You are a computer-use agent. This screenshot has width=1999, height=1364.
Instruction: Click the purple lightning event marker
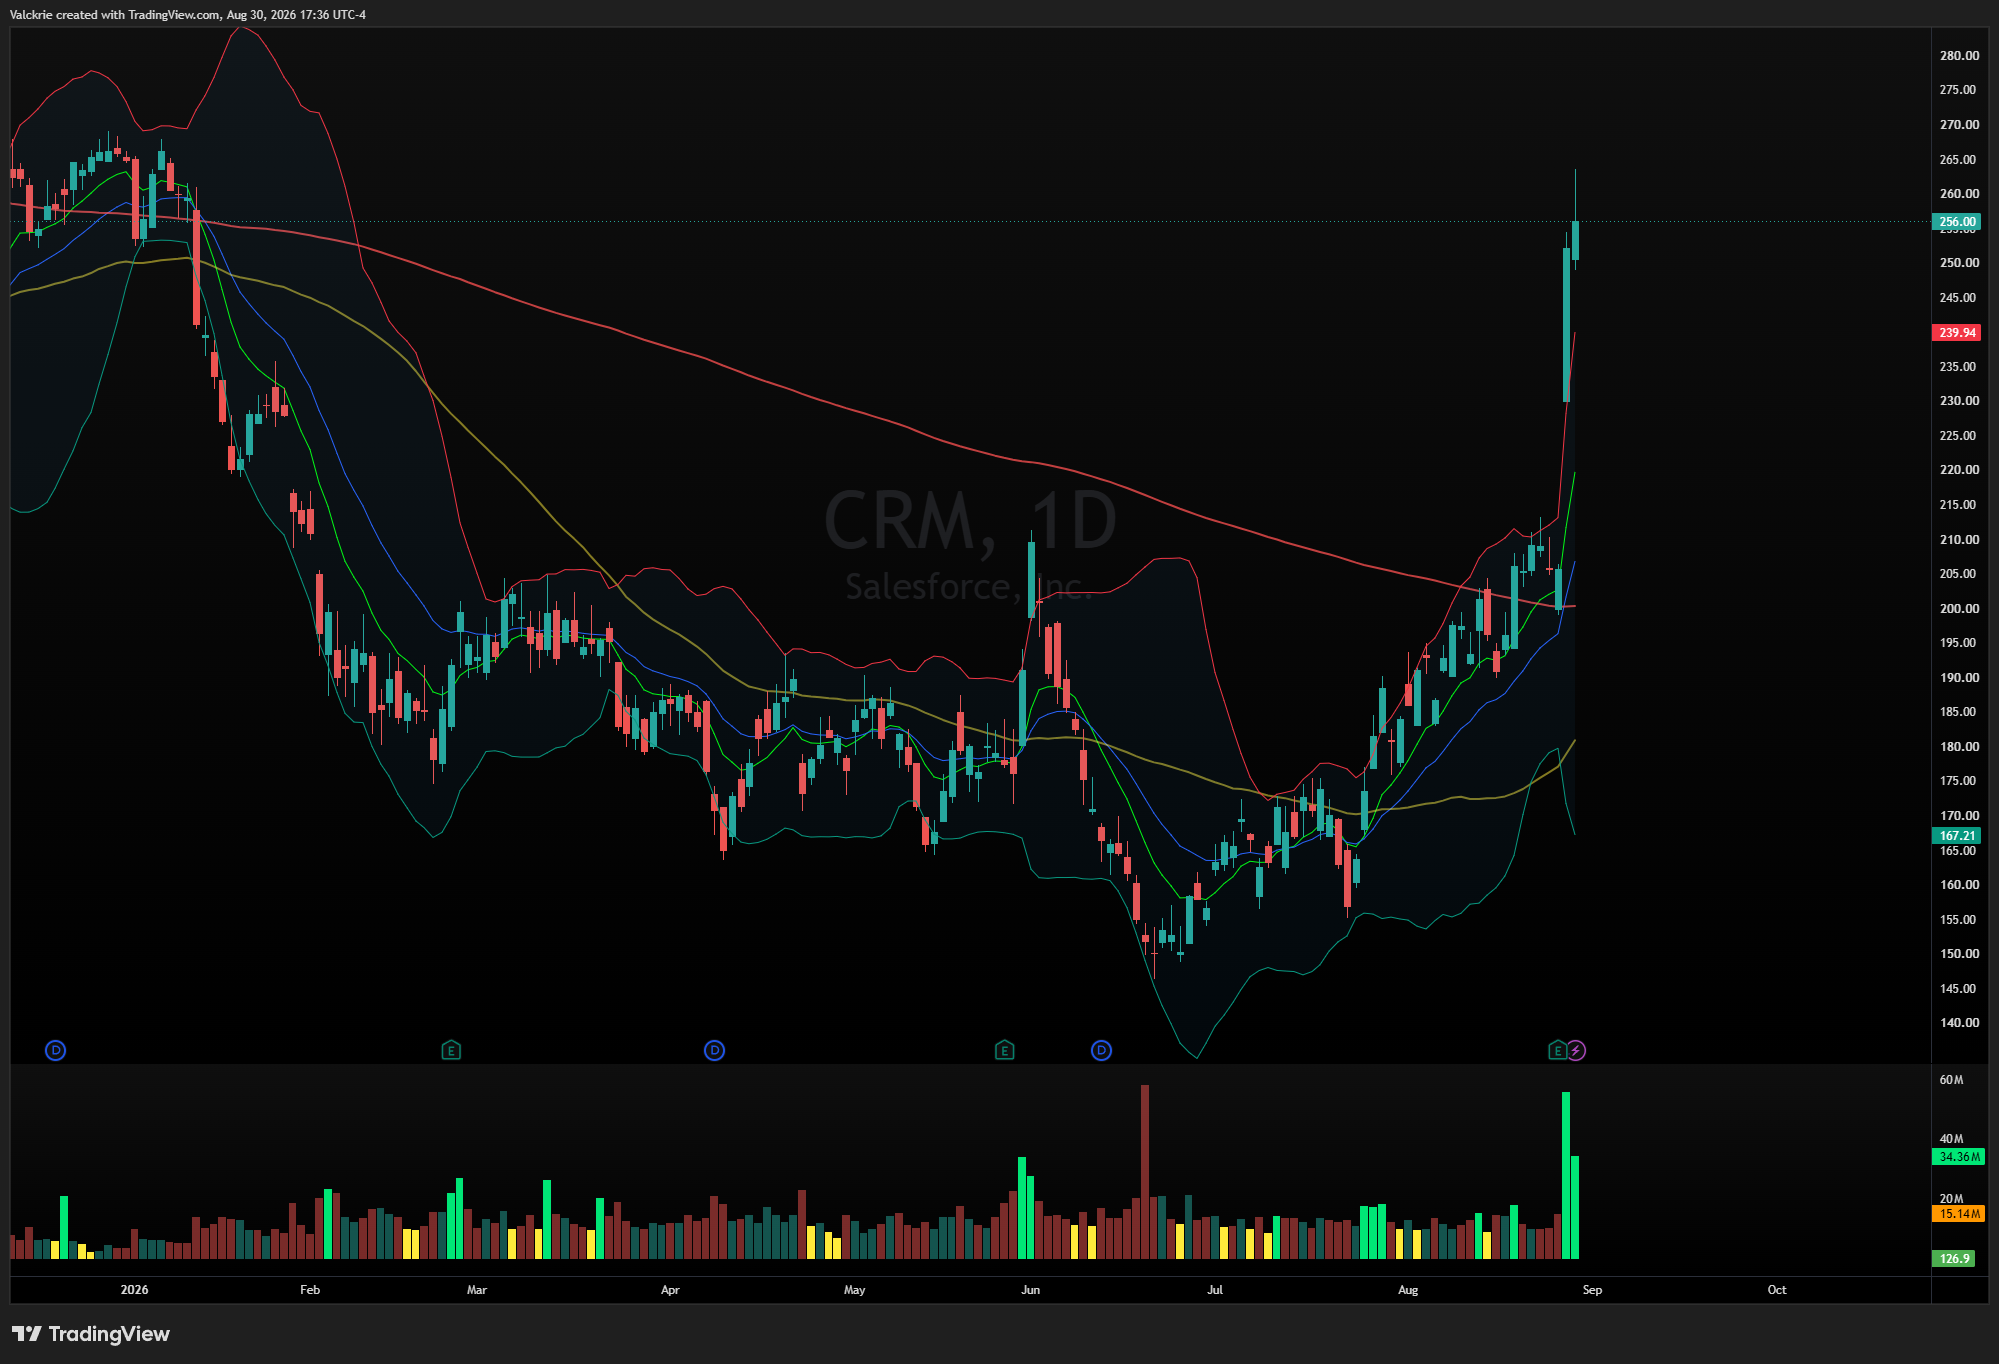(x=1576, y=1050)
